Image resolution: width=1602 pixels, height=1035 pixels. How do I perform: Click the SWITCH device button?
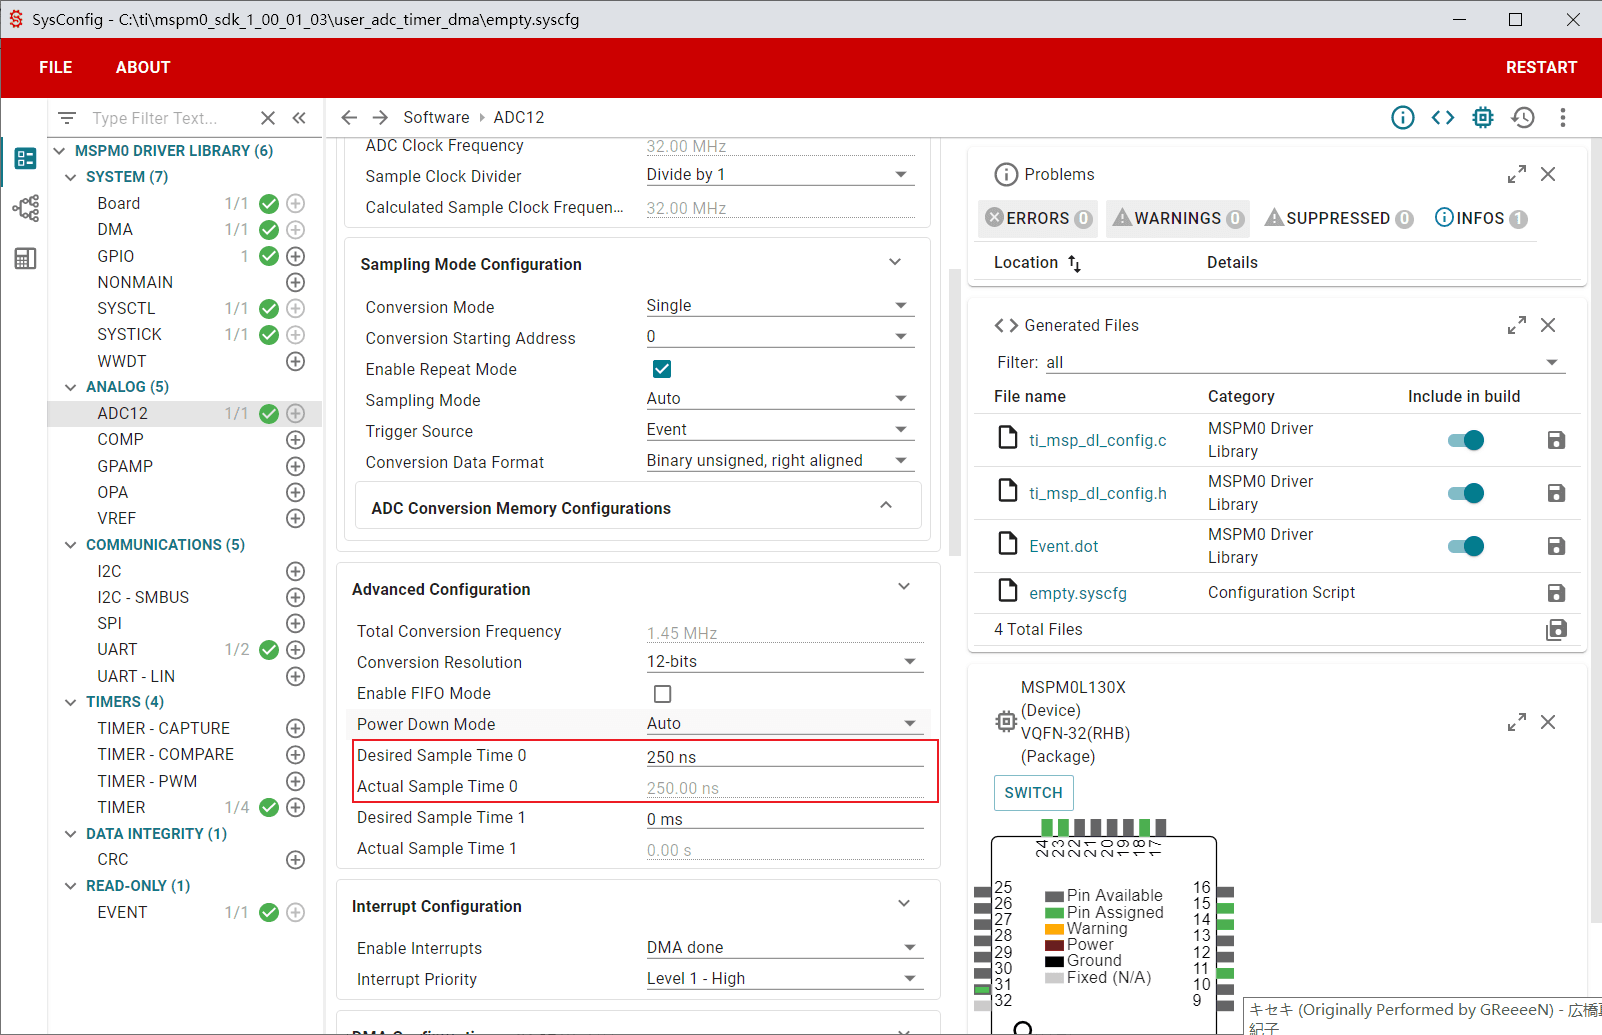pyautogui.click(x=1033, y=793)
